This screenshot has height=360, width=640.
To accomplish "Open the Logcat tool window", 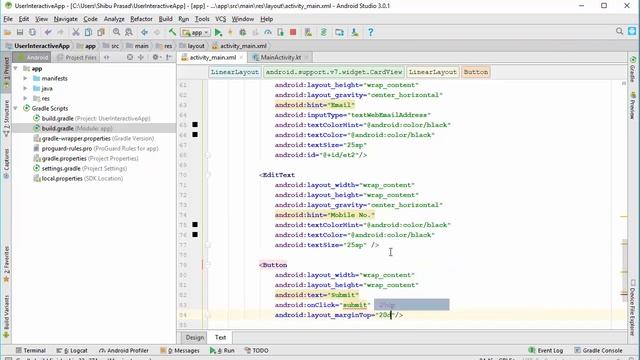I will coord(72,350).
